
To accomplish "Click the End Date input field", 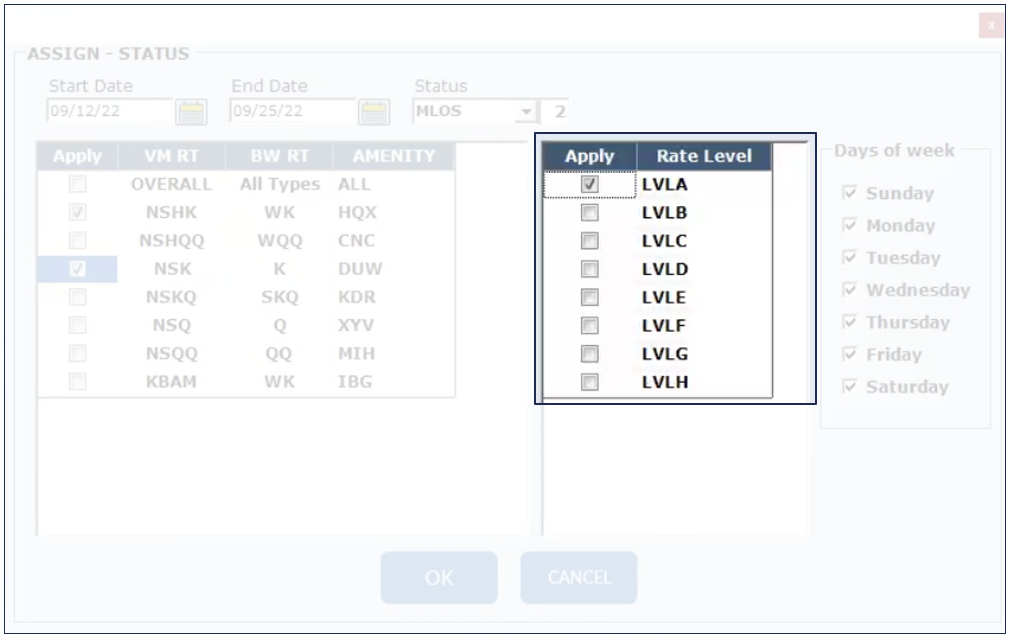I will click(x=292, y=111).
